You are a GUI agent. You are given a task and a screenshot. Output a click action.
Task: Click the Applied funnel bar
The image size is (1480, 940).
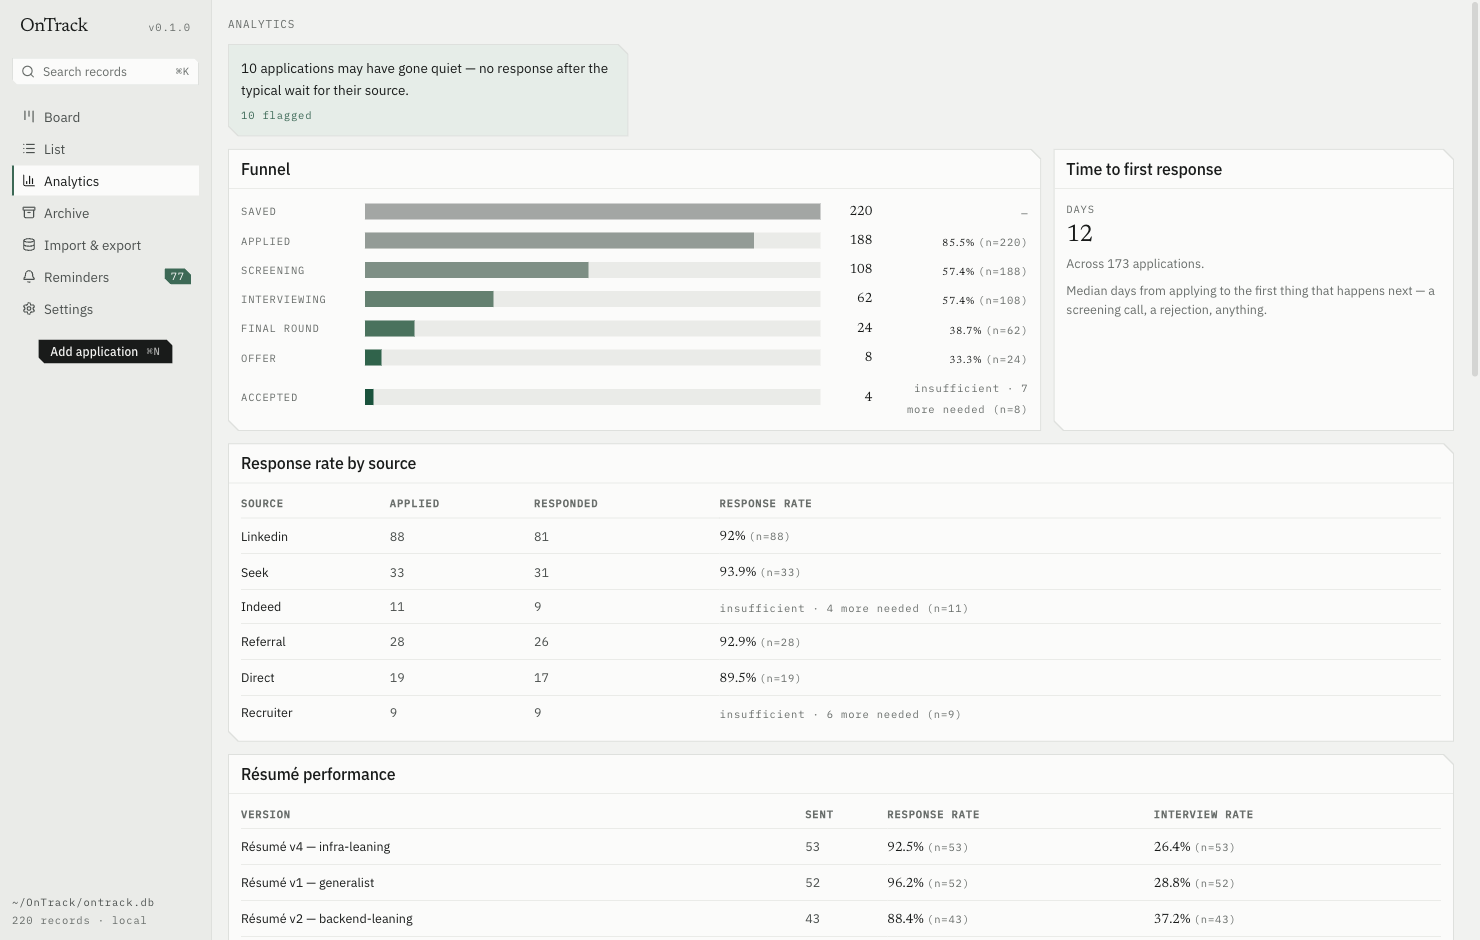592,241
